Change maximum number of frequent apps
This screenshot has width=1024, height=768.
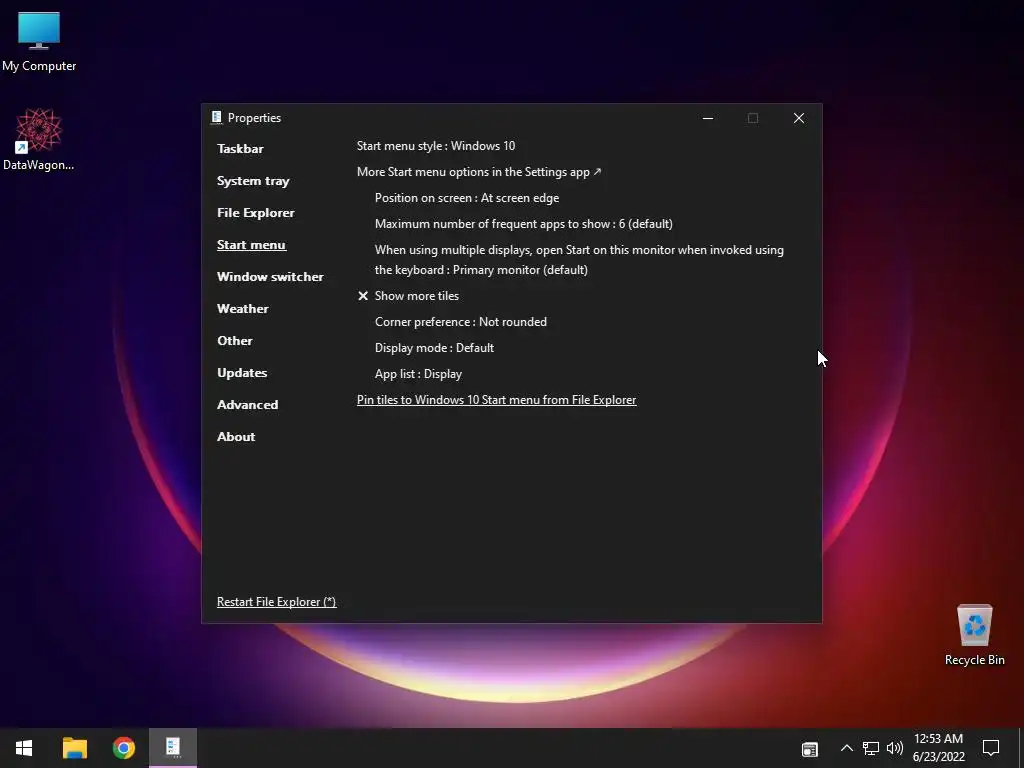coord(524,224)
